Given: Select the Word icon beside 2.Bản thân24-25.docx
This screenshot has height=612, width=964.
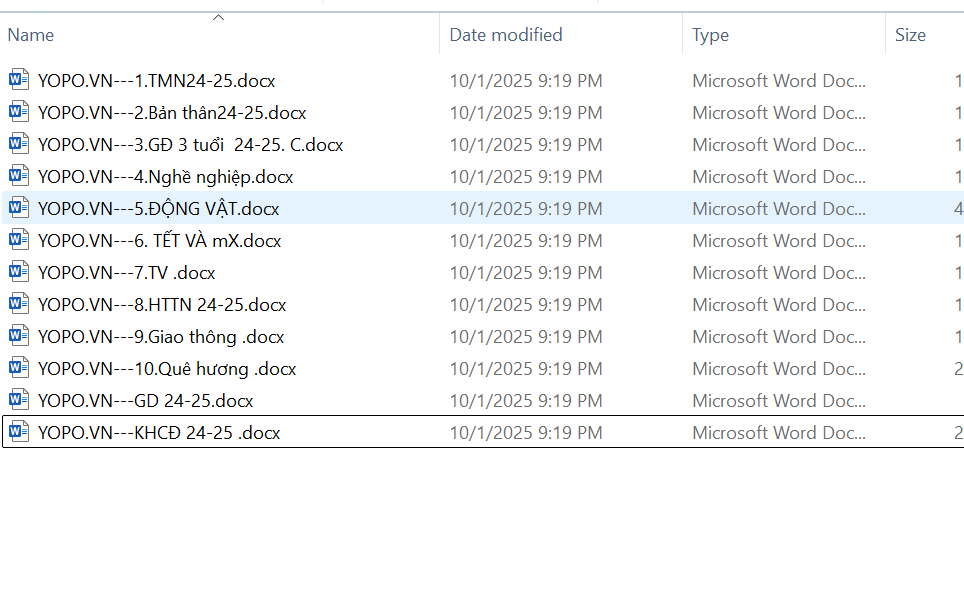Looking at the screenshot, I should (x=19, y=112).
